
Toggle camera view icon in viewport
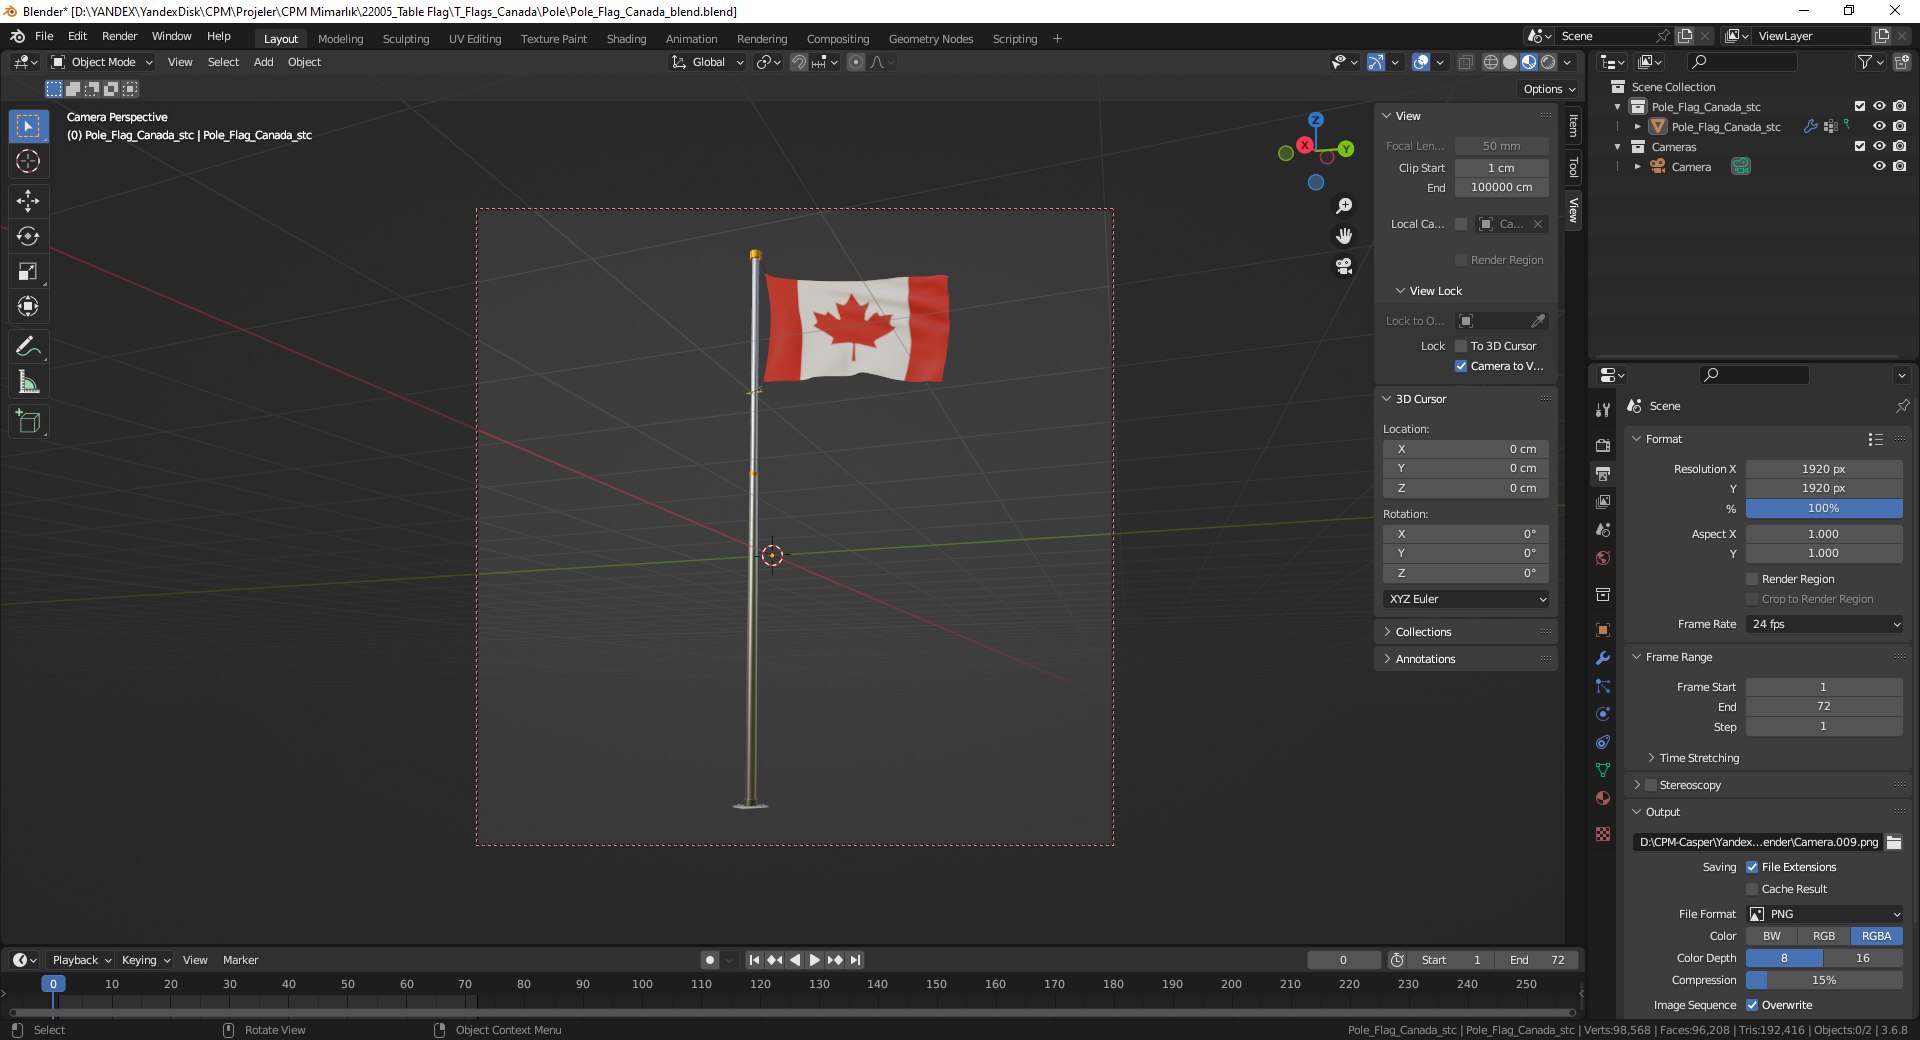[x=1344, y=266]
